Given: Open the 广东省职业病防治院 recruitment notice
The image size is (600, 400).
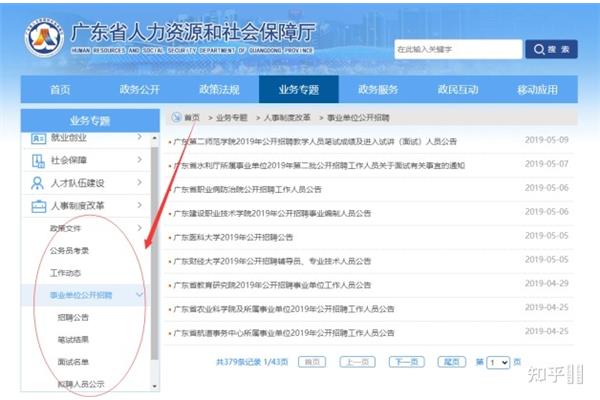Looking at the screenshot, I should point(248,189).
